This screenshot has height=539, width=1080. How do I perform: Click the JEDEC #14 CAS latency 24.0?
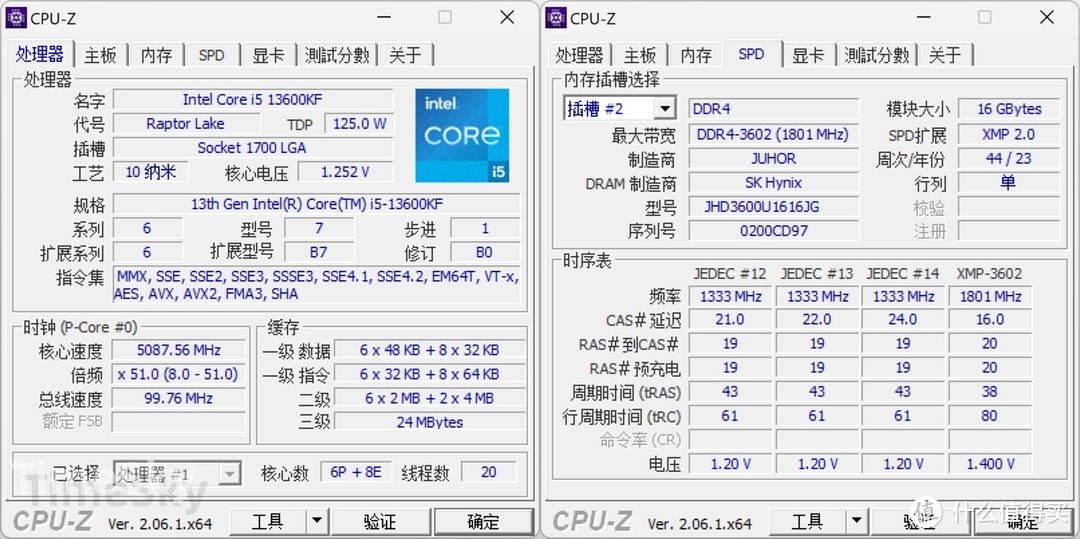(902, 319)
